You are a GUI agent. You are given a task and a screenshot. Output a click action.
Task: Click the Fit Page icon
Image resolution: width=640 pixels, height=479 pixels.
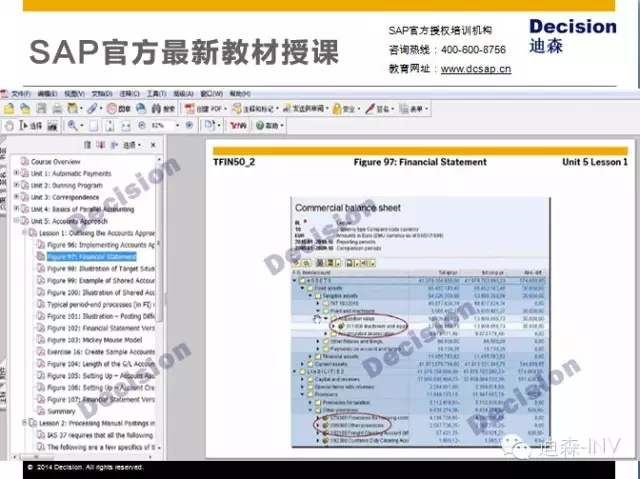109,126
